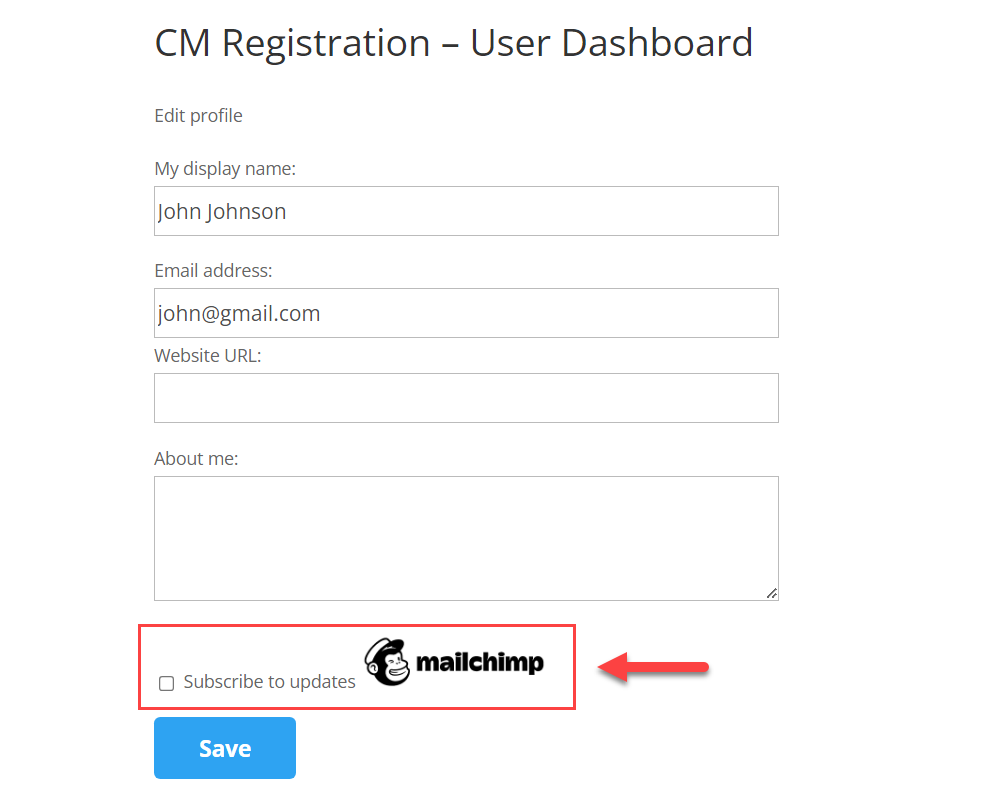The image size is (1000, 800).
Task: Place cursor after John Johnson text
Action: coord(287,212)
